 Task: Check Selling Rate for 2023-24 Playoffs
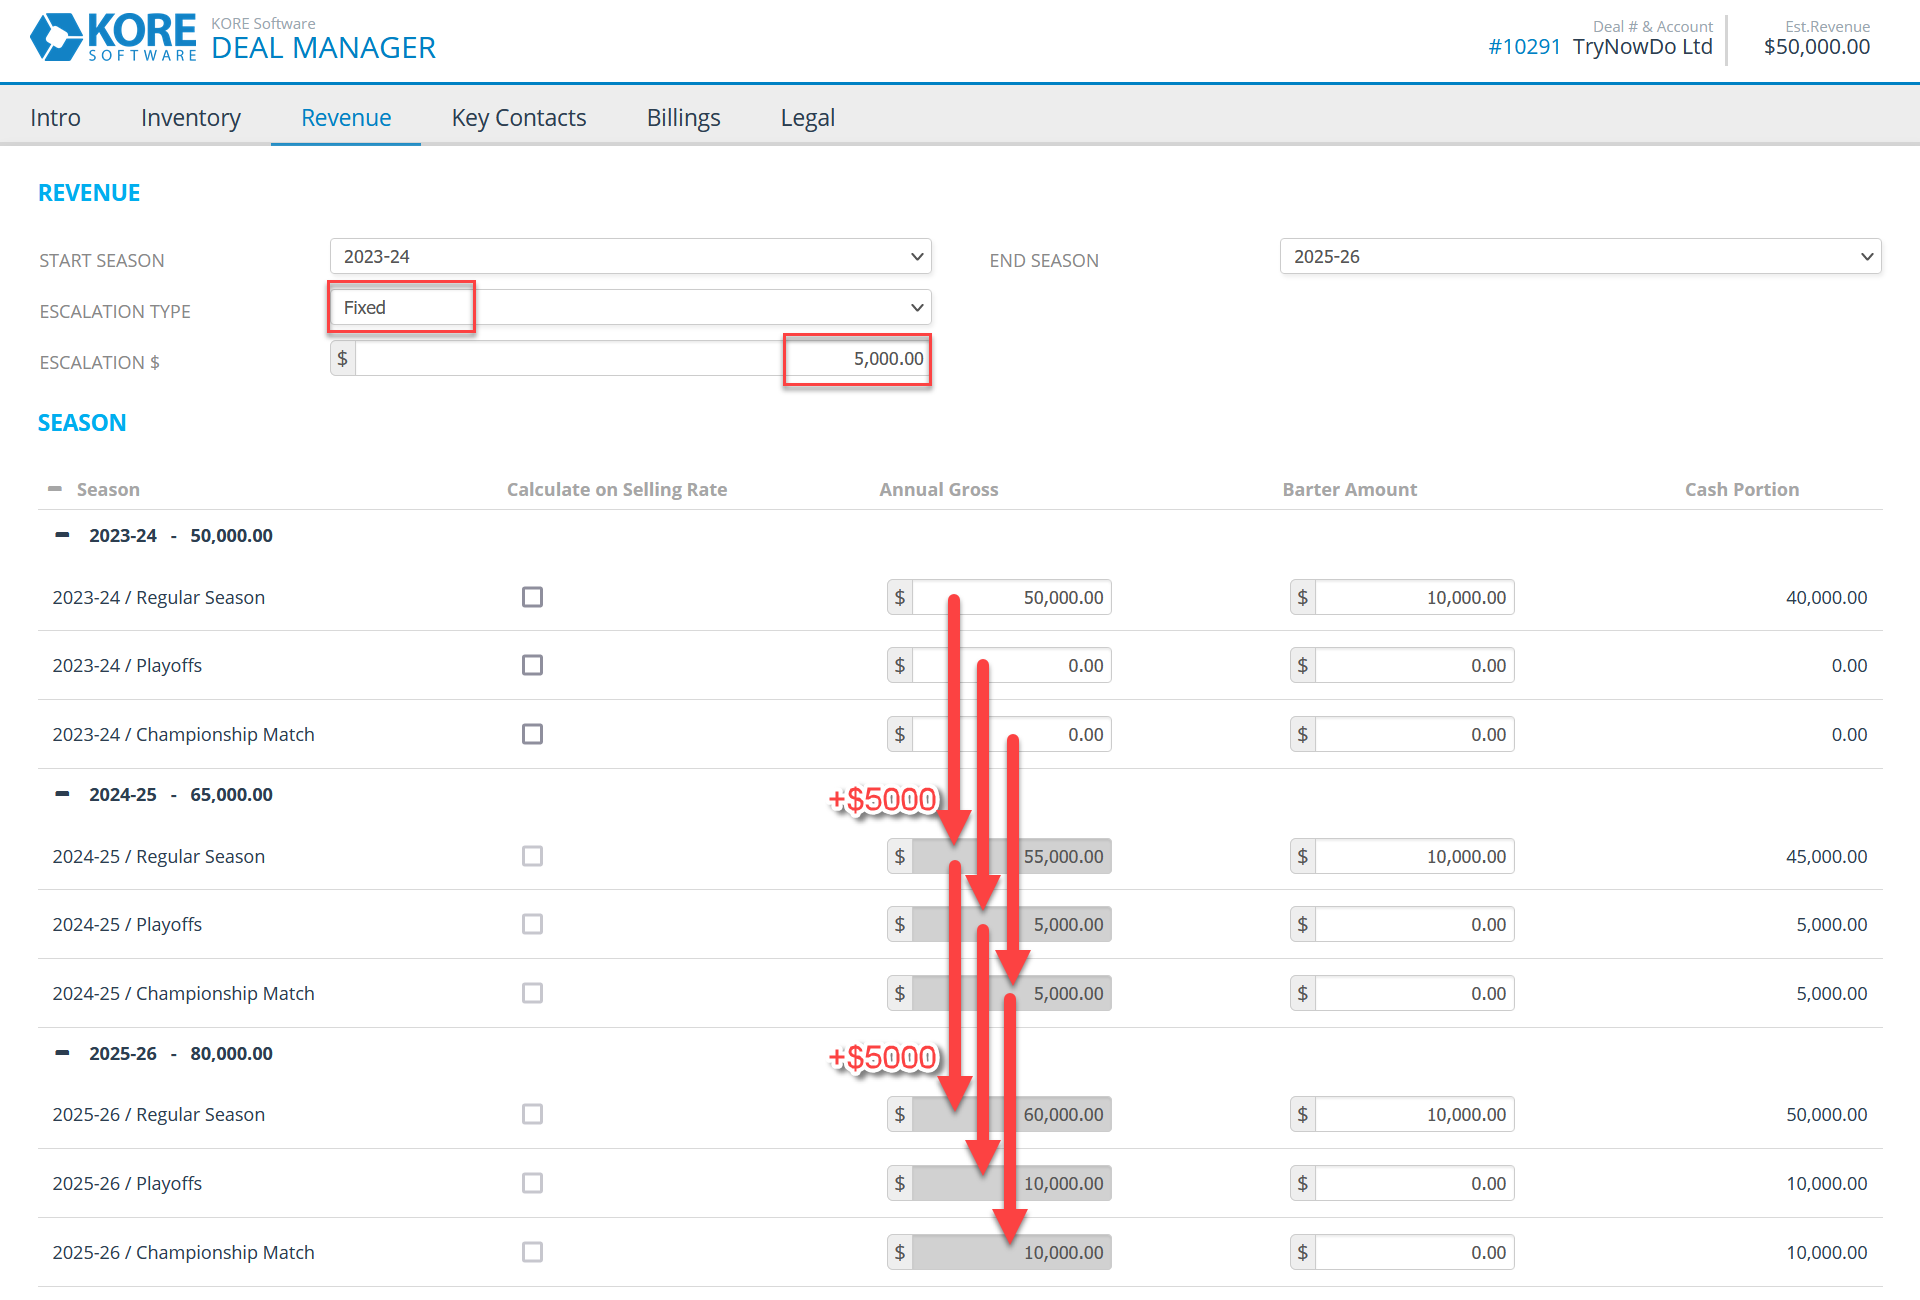532,665
